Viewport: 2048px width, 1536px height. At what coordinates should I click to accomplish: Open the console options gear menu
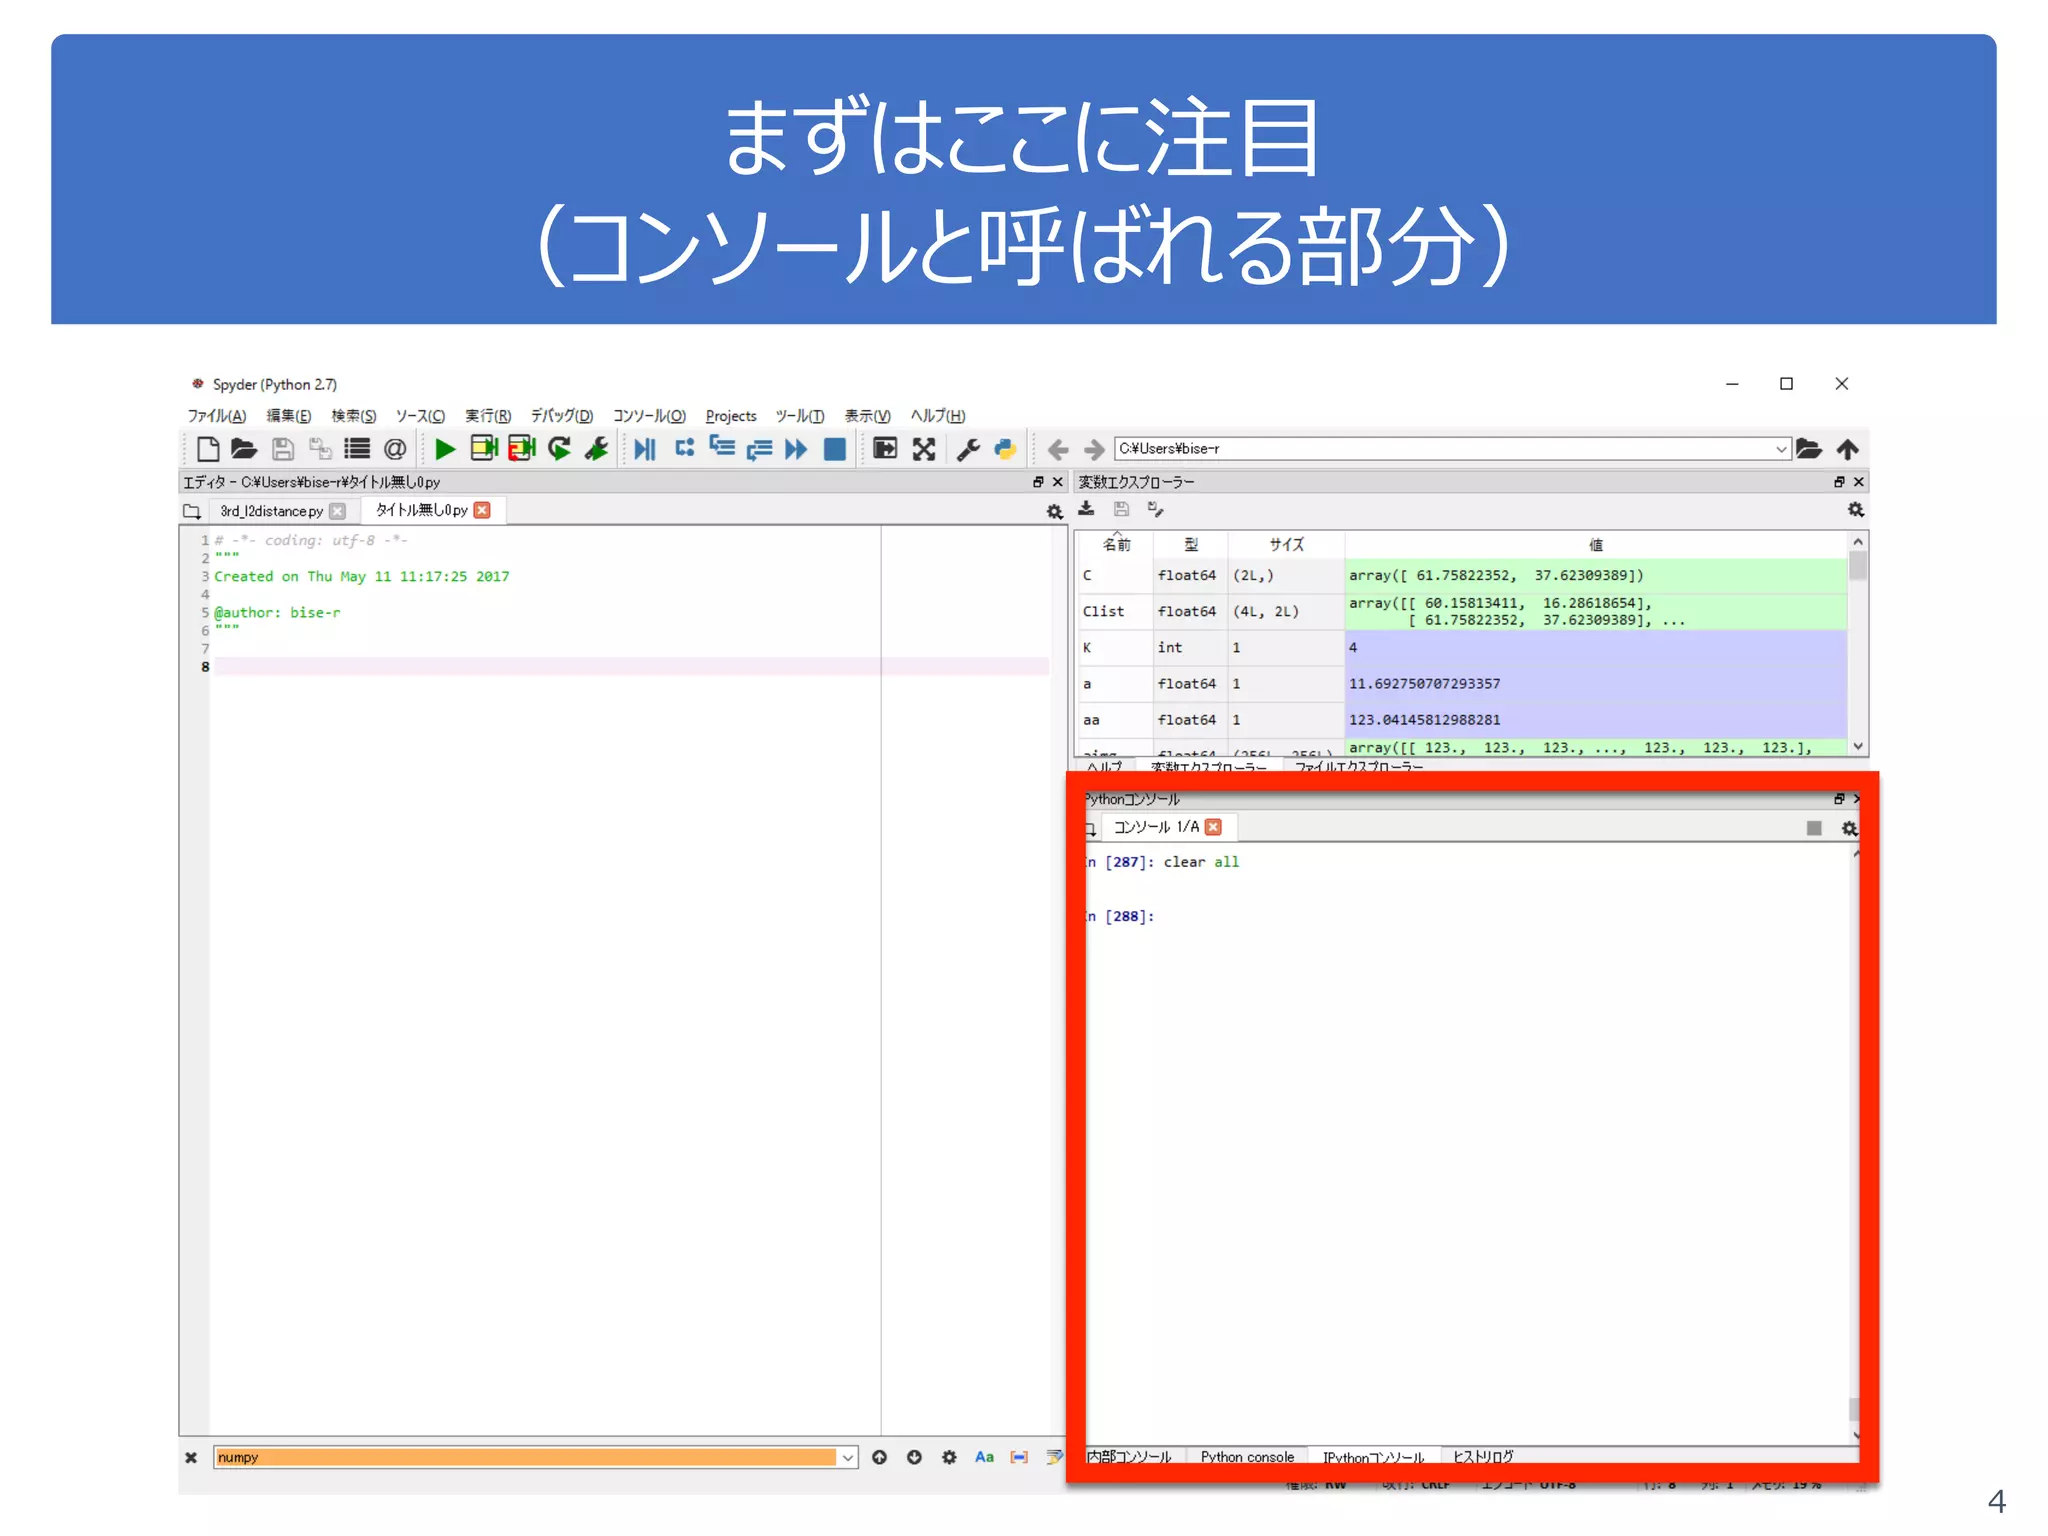click(x=1849, y=828)
